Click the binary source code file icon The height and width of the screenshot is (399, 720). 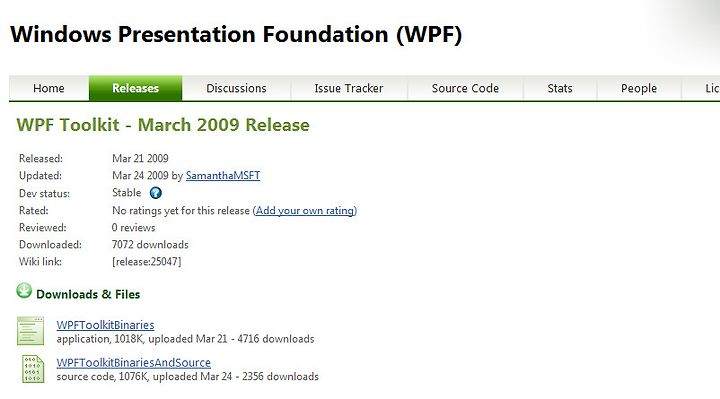coord(33,369)
